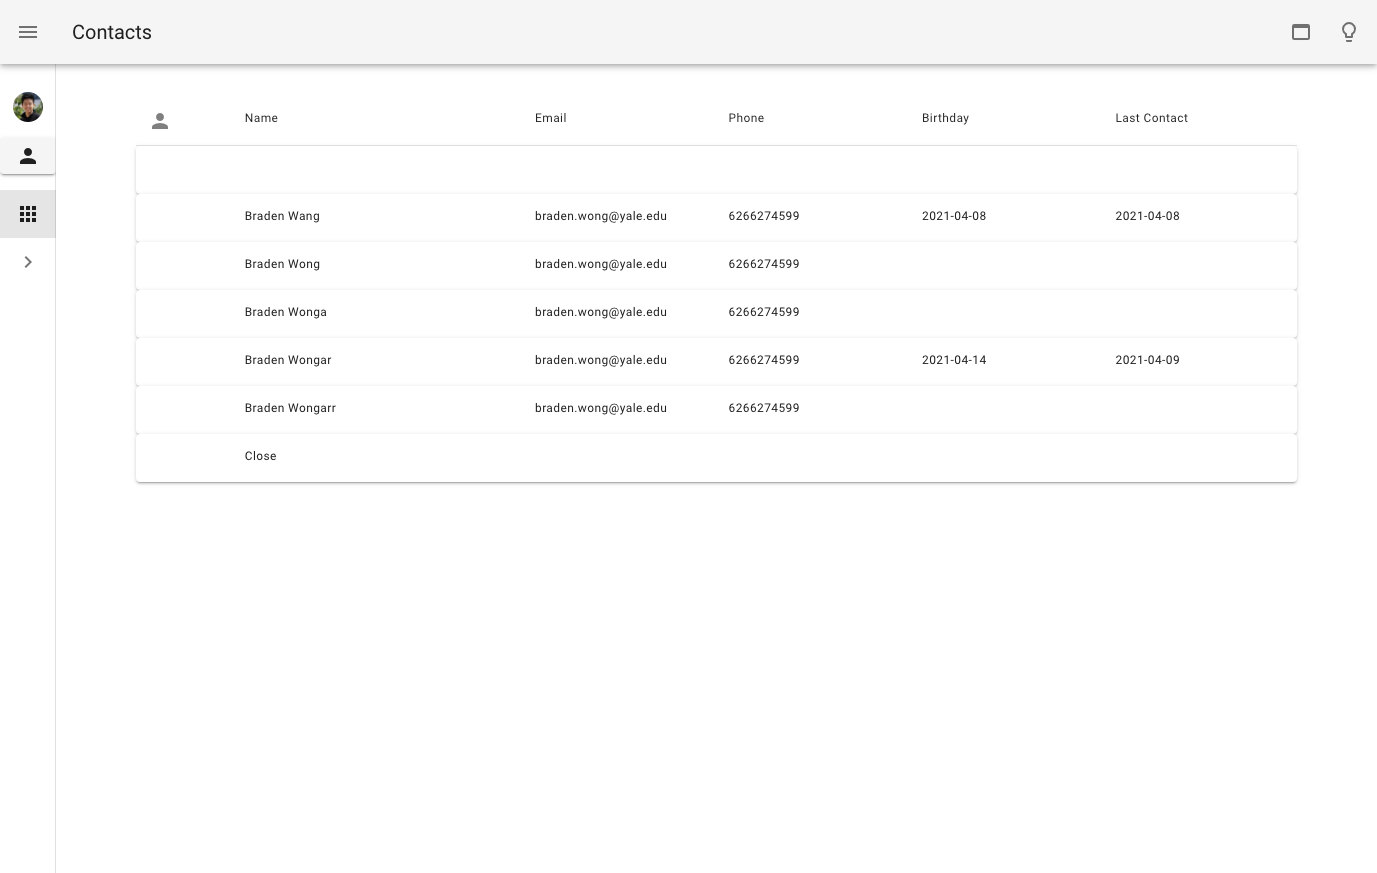Image resolution: width=1377 pixels, height=873 pixels.
Task: Select the Braden Wonga name cell
Action: pyautogui.click(x=286, y=312)
